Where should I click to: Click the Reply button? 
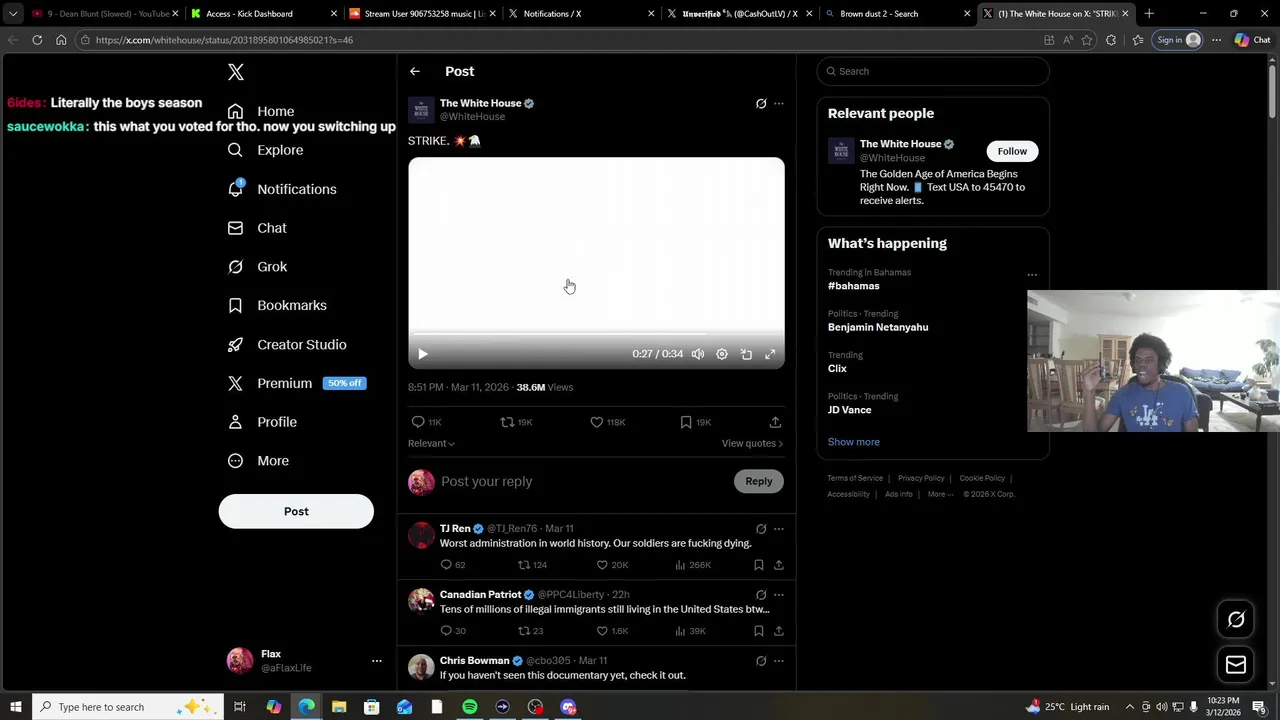758,481
